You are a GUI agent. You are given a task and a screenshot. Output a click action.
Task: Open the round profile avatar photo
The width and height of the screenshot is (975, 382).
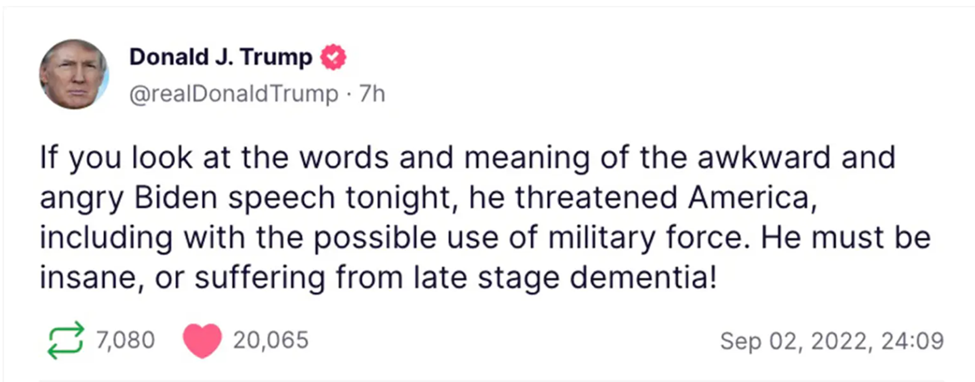[x=74, y=74]
